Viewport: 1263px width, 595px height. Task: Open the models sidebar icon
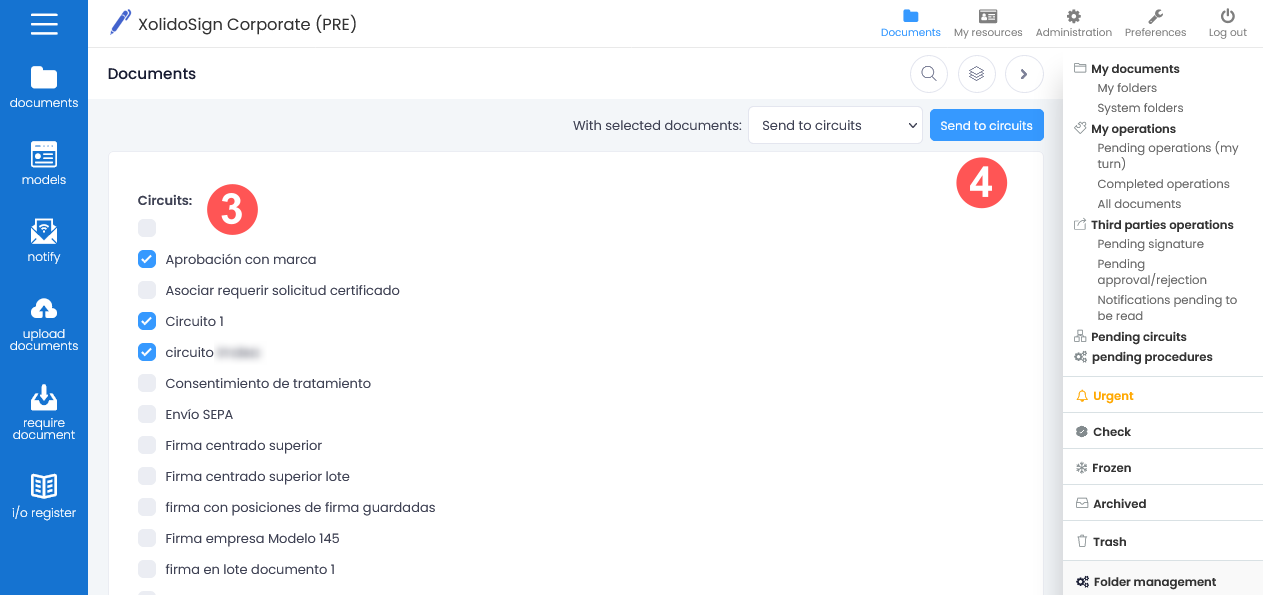(44, 155)
